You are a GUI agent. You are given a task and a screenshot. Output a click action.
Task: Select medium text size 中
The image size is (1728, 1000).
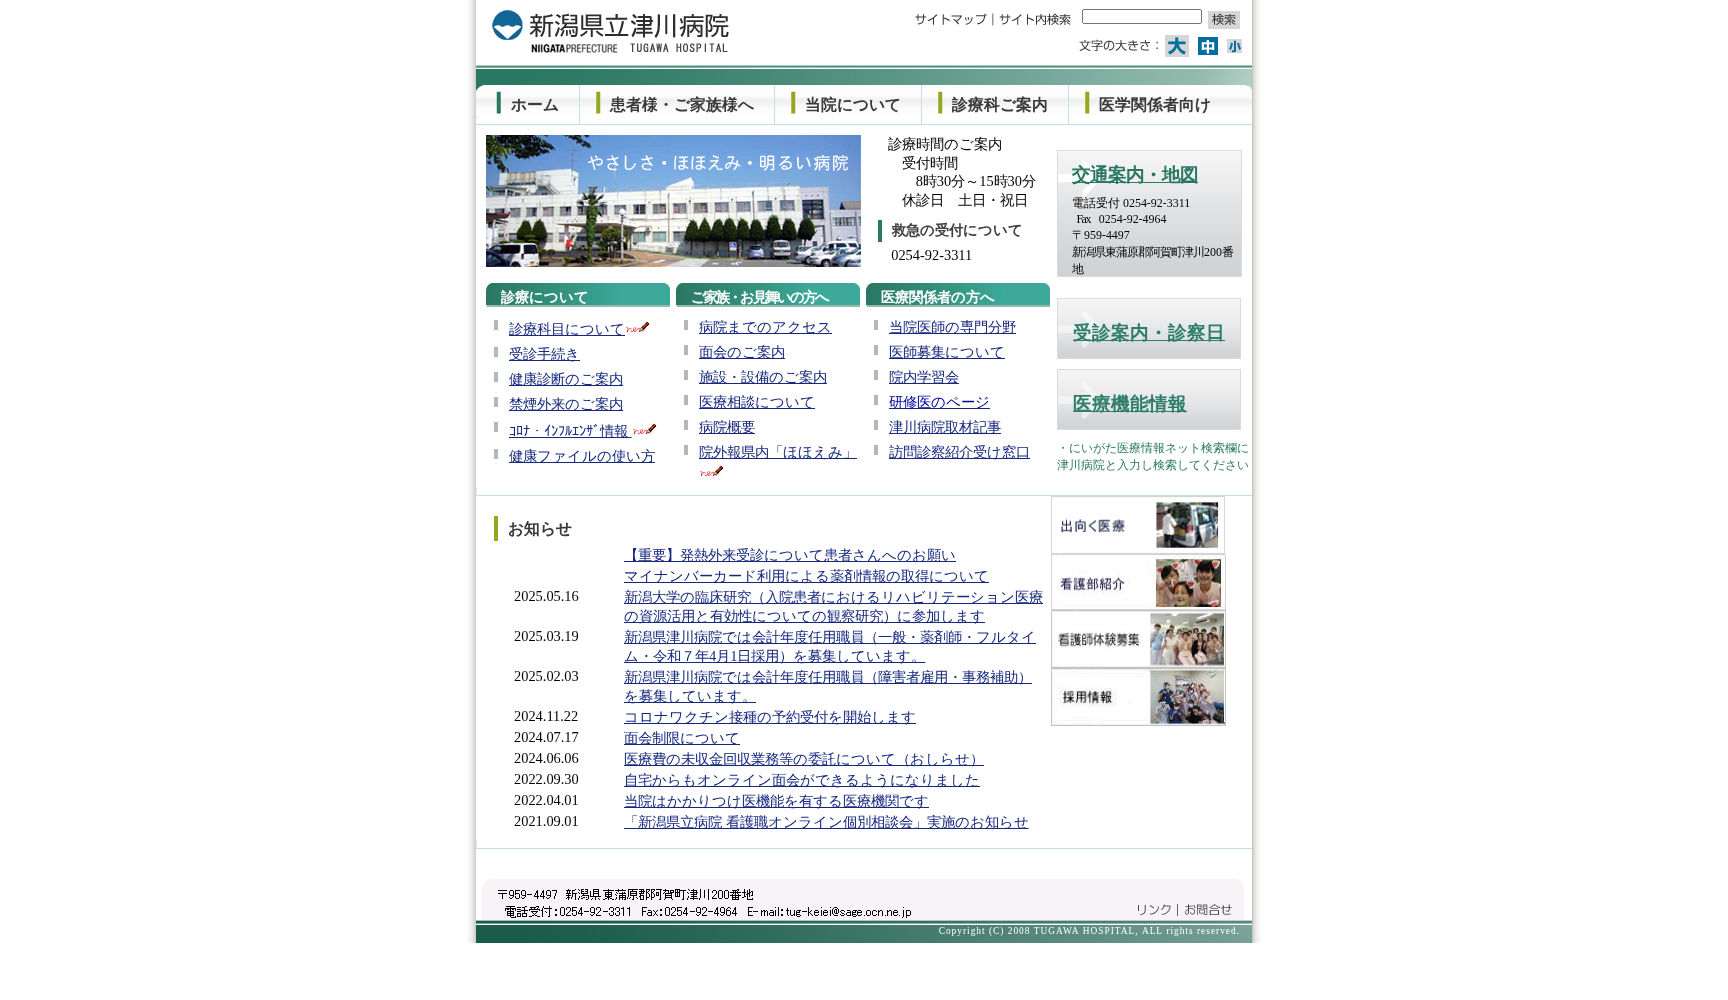1207,46
